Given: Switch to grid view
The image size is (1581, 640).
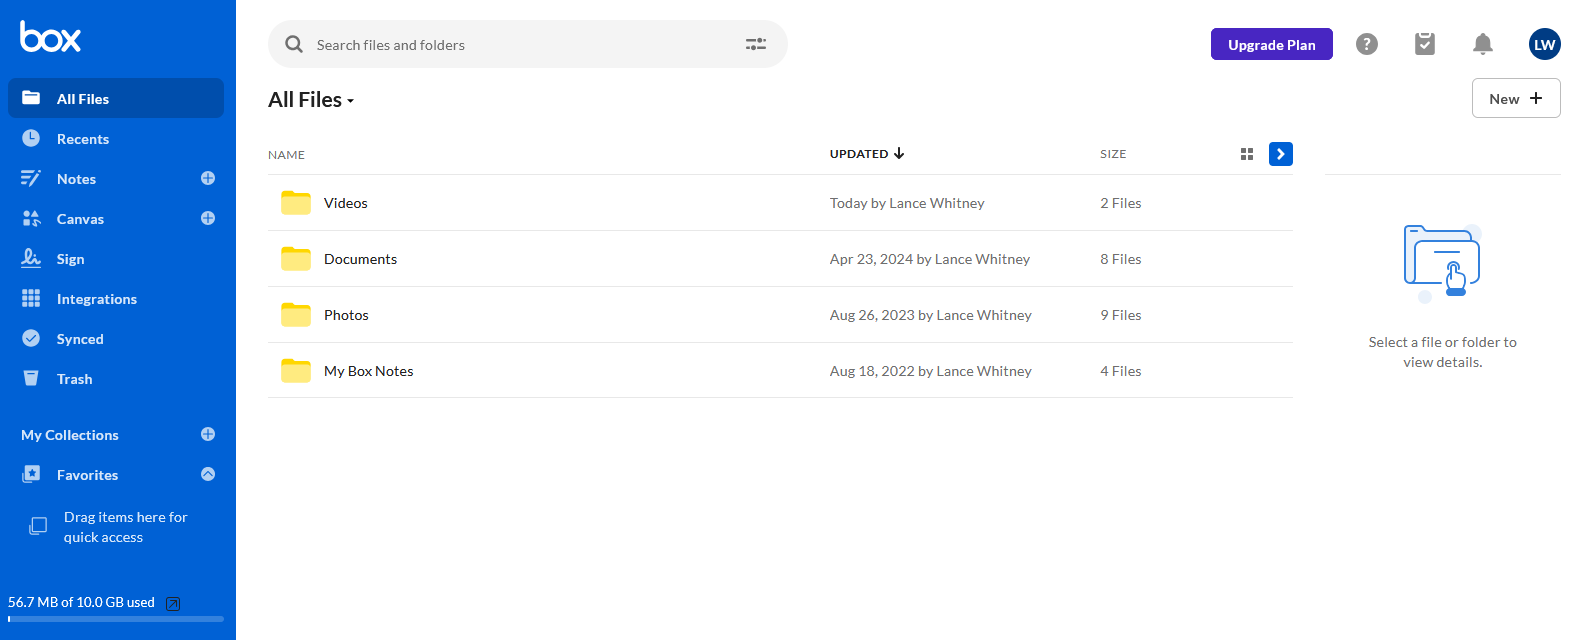Looking at the screenshot, I should coord(1247,154).
